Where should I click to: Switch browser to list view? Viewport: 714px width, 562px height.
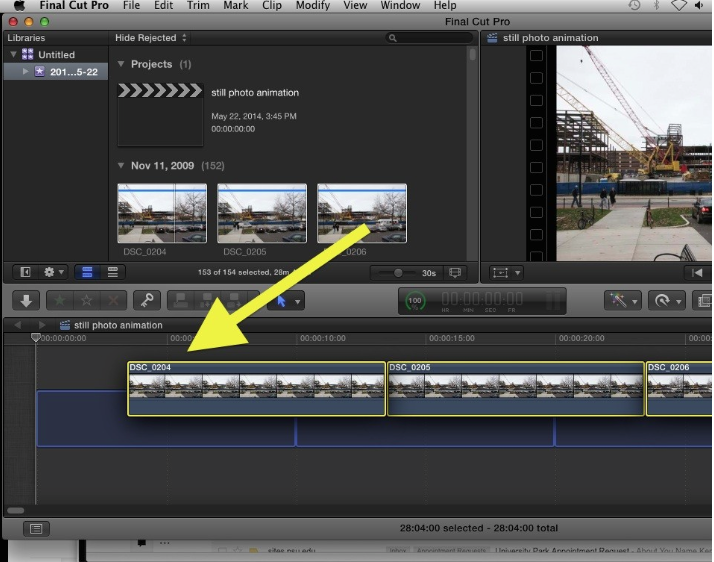pyautogui.click(x=112, y=272)
